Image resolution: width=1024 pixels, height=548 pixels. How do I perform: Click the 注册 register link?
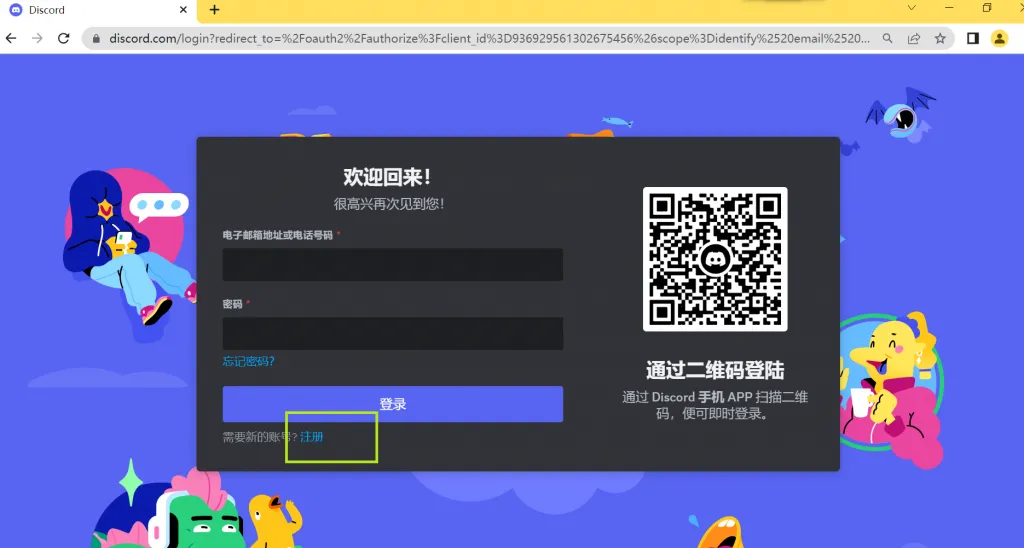click(x=312, y=437)
